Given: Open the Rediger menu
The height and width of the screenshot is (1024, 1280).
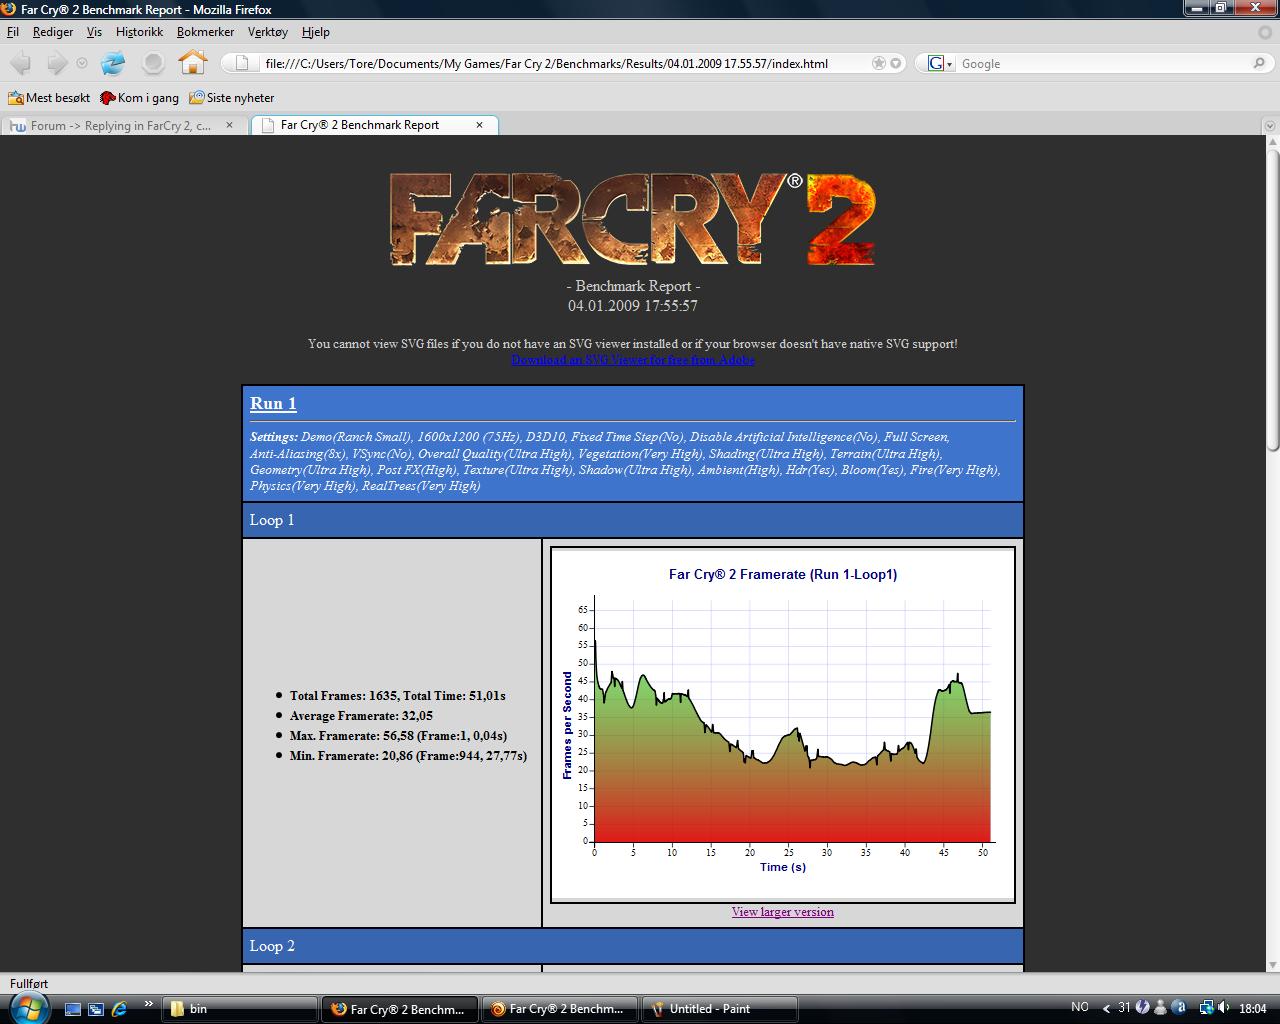Looking at the screenshot, I should pyautogui.click(x=53, y=32).
